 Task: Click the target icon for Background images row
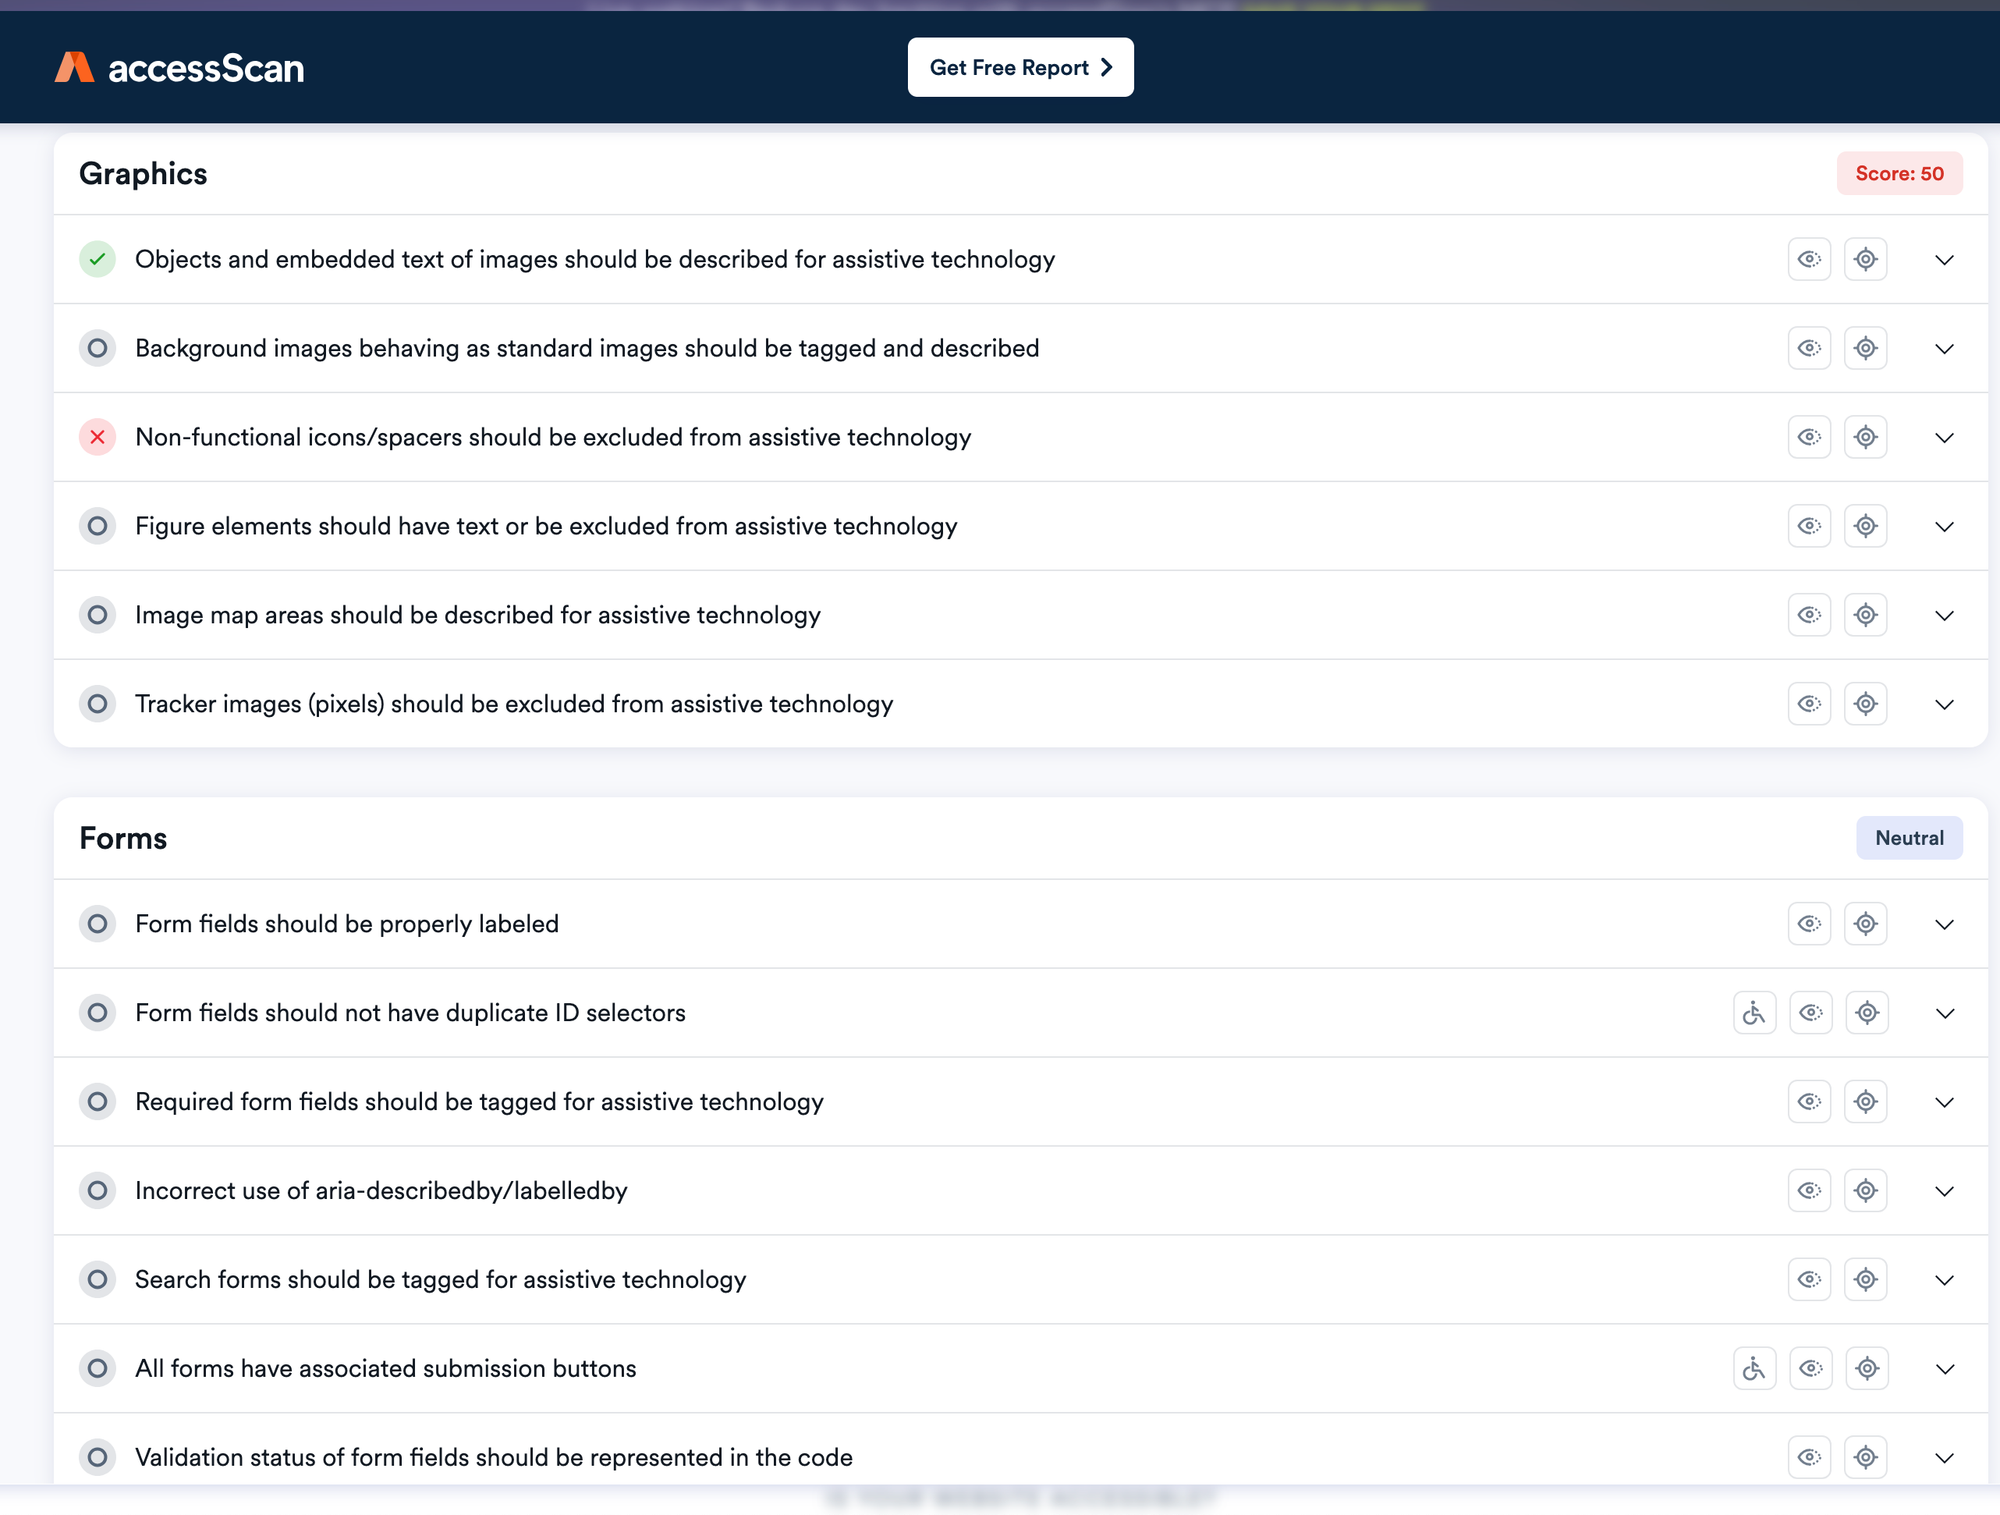[1865, 349]
